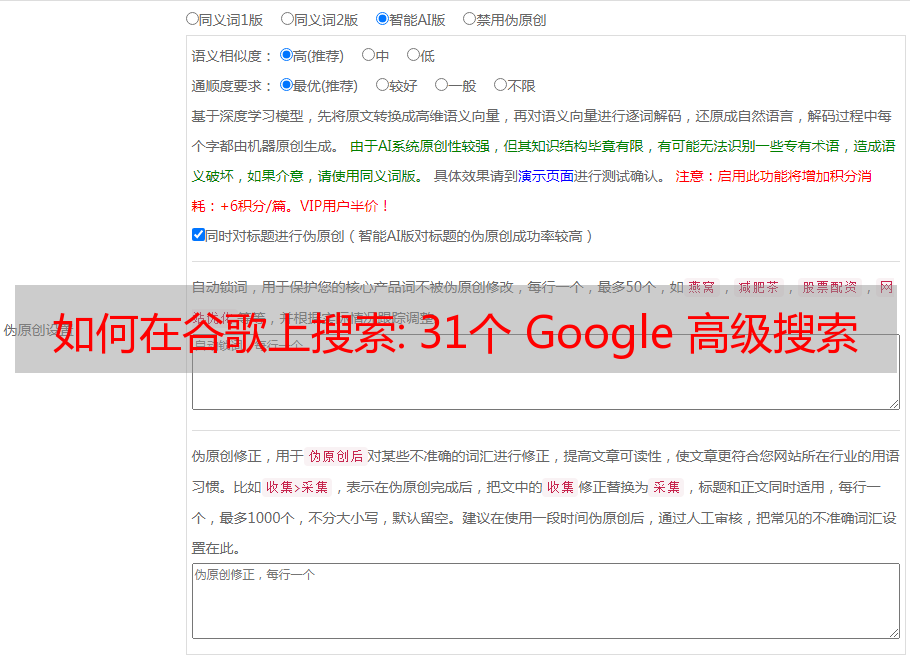Click the green 请使用同义词版 notice text
Screen dimensions: 911x658
[x=371, y=176]
